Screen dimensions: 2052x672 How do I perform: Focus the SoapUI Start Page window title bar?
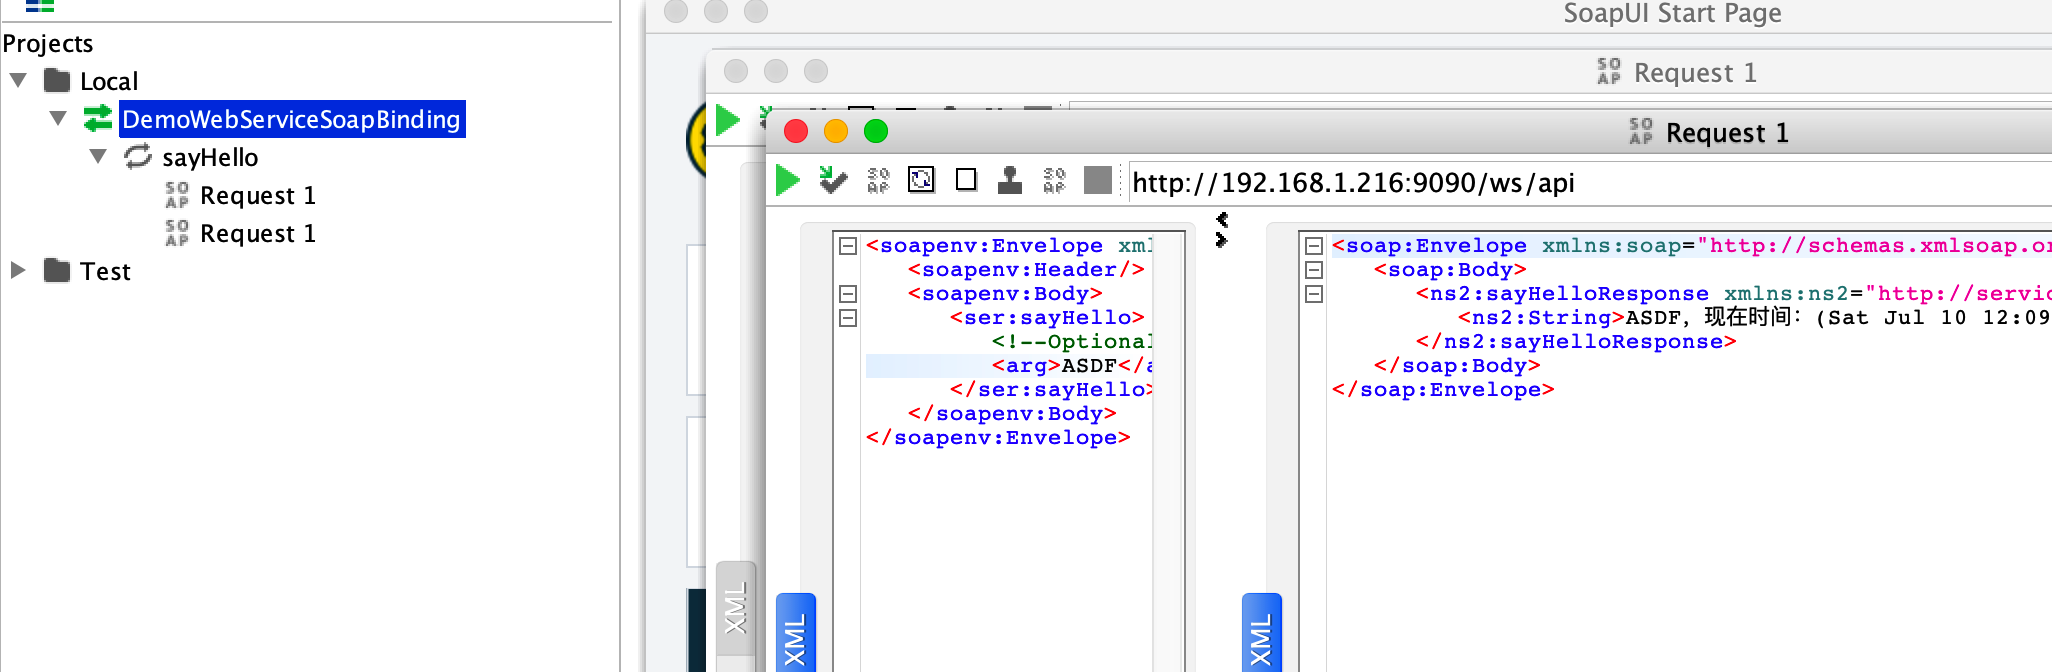coord(1672,13)
